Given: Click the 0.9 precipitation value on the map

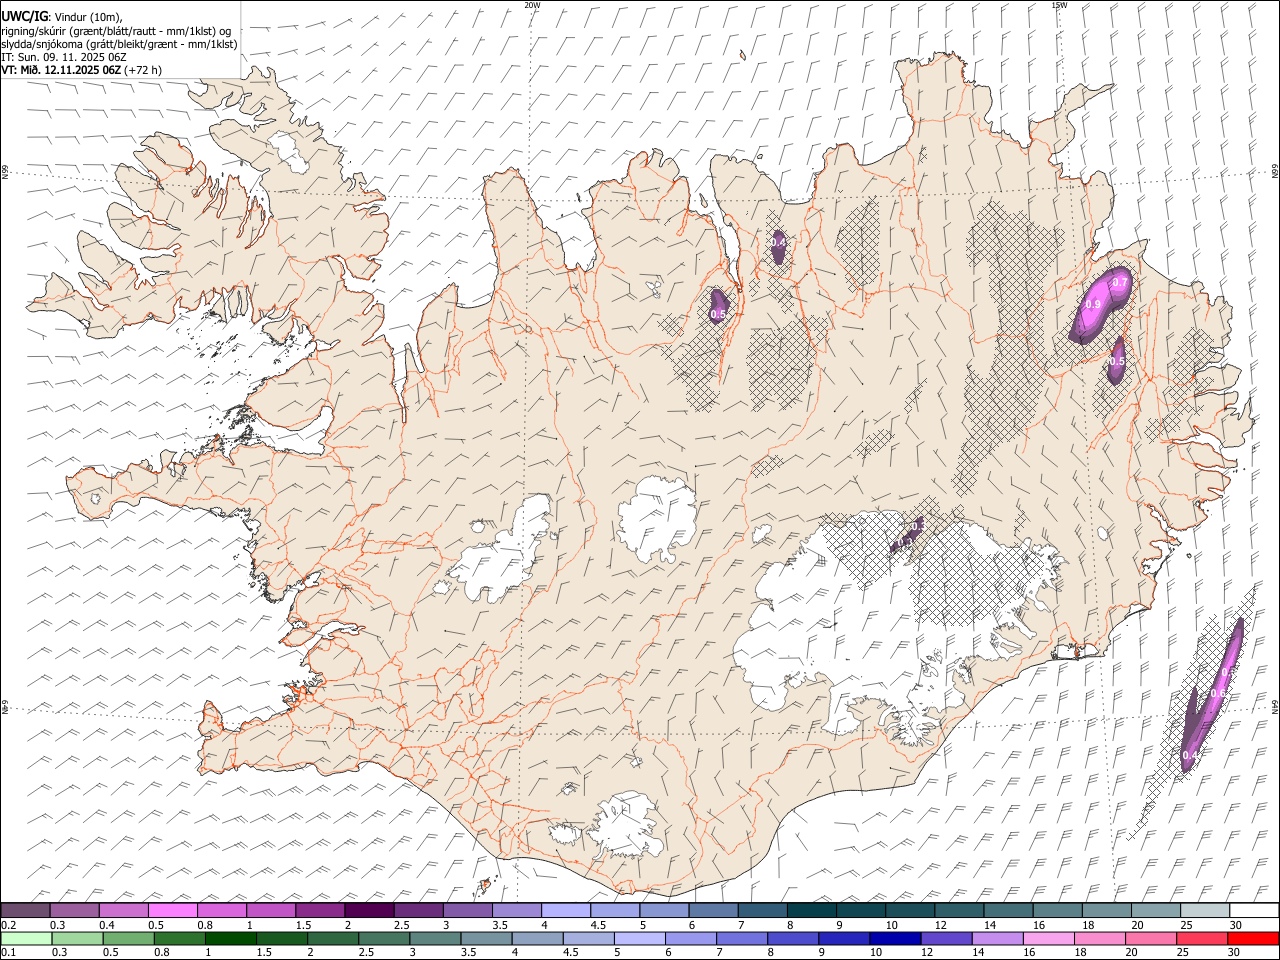Looking at the screenshot, I should 1093,305.
